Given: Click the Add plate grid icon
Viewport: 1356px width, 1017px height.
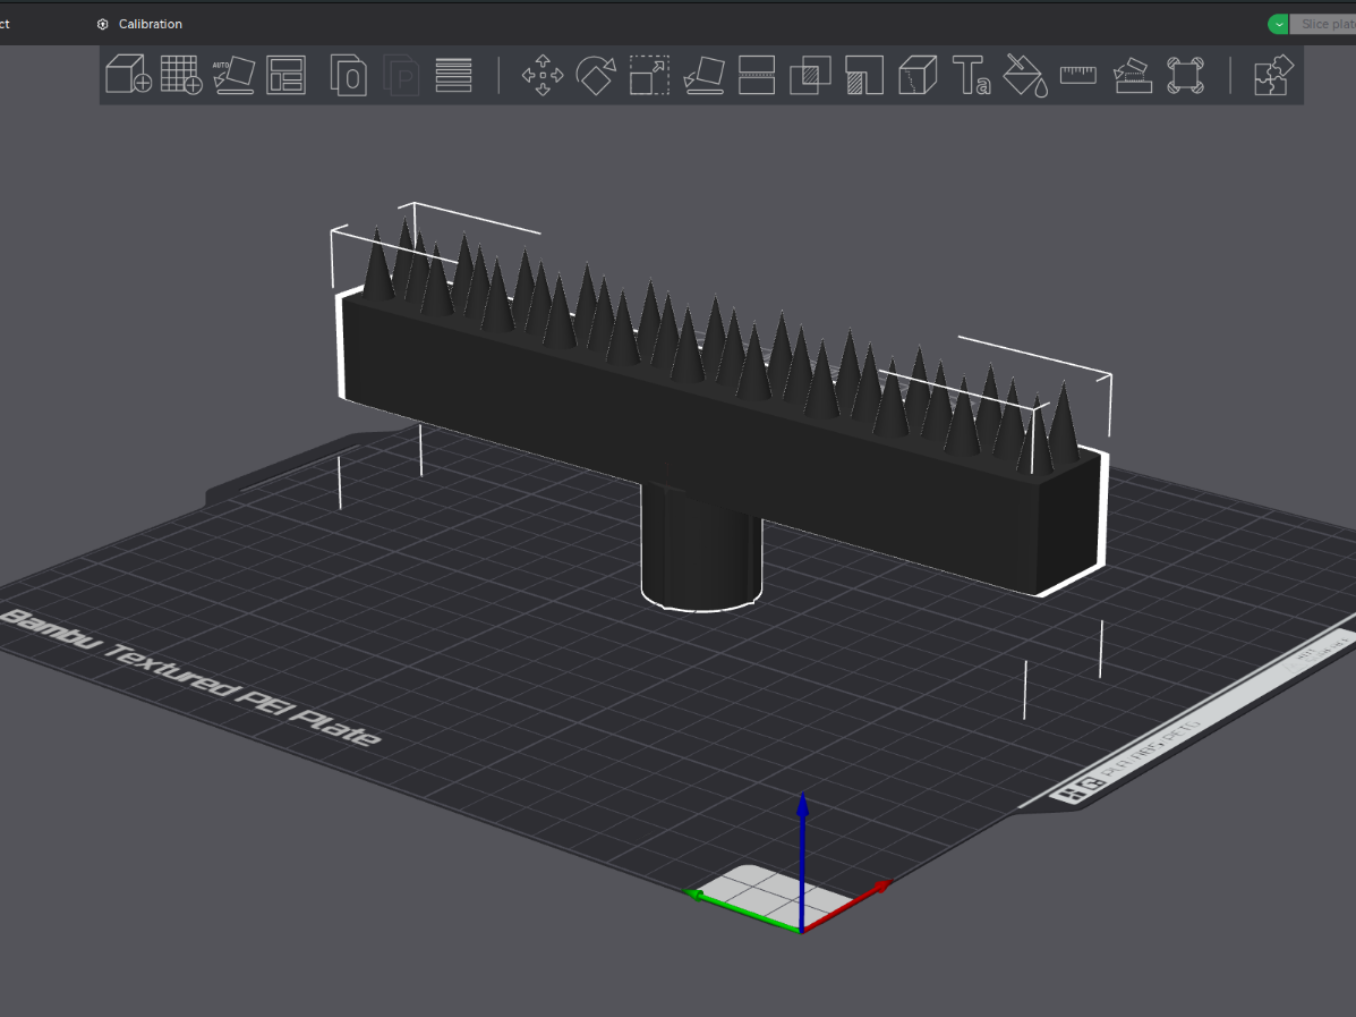Looking at the screenshot, I should (181, 75).
